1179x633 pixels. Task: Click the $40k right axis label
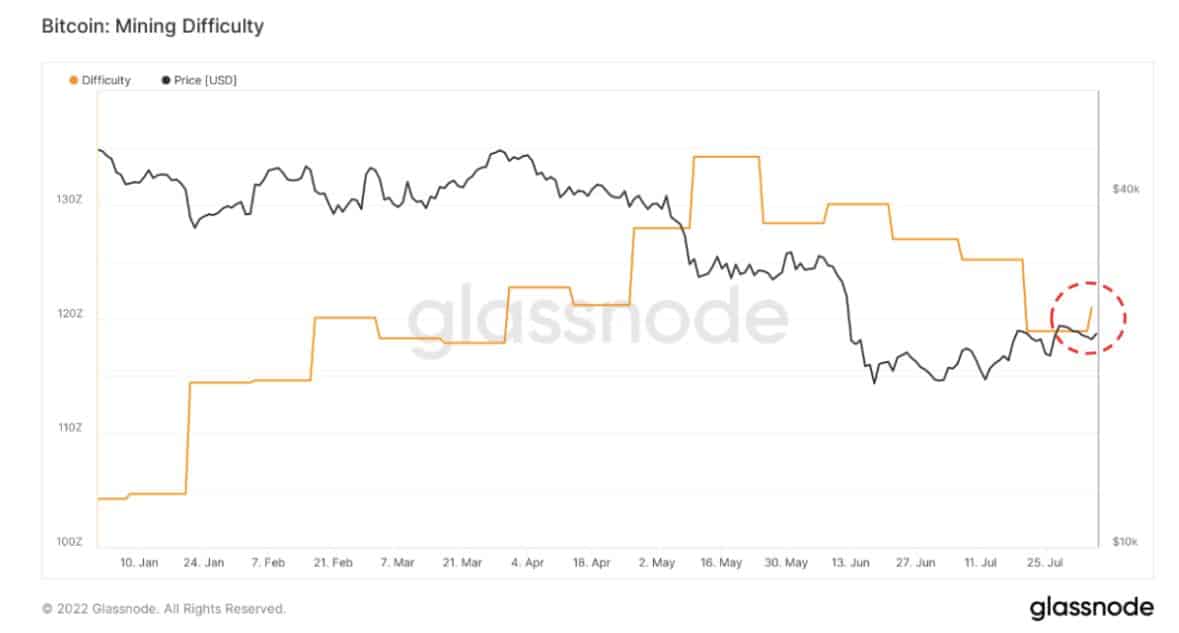(x=1126, y=189)
